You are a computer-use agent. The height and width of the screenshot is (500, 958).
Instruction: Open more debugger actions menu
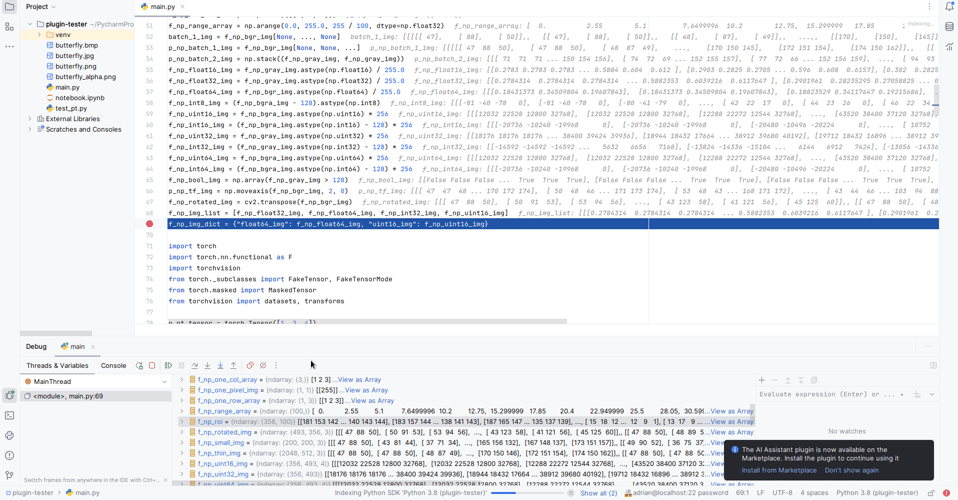click(x=276, y=366)
